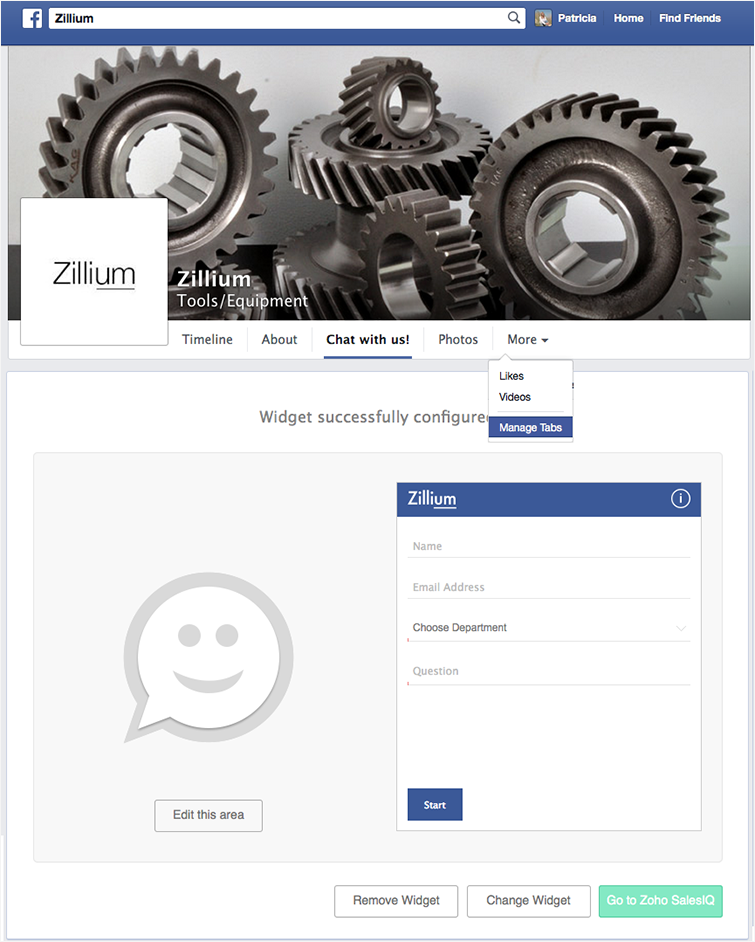Choose Videos in the More menu
The width and height of the screenshot is (755, 942).
pyautogui.click(x=515, y=397)
